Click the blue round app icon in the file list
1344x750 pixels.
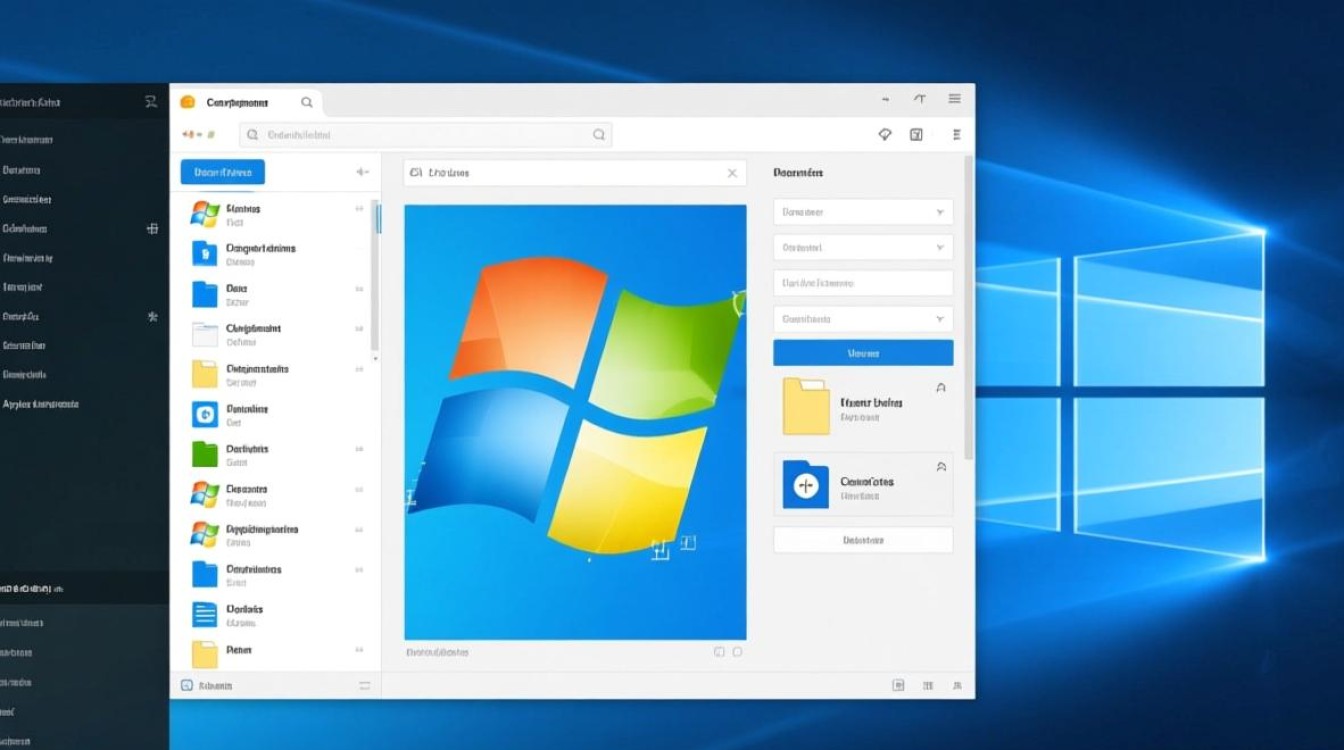click(x=204, y=414)
